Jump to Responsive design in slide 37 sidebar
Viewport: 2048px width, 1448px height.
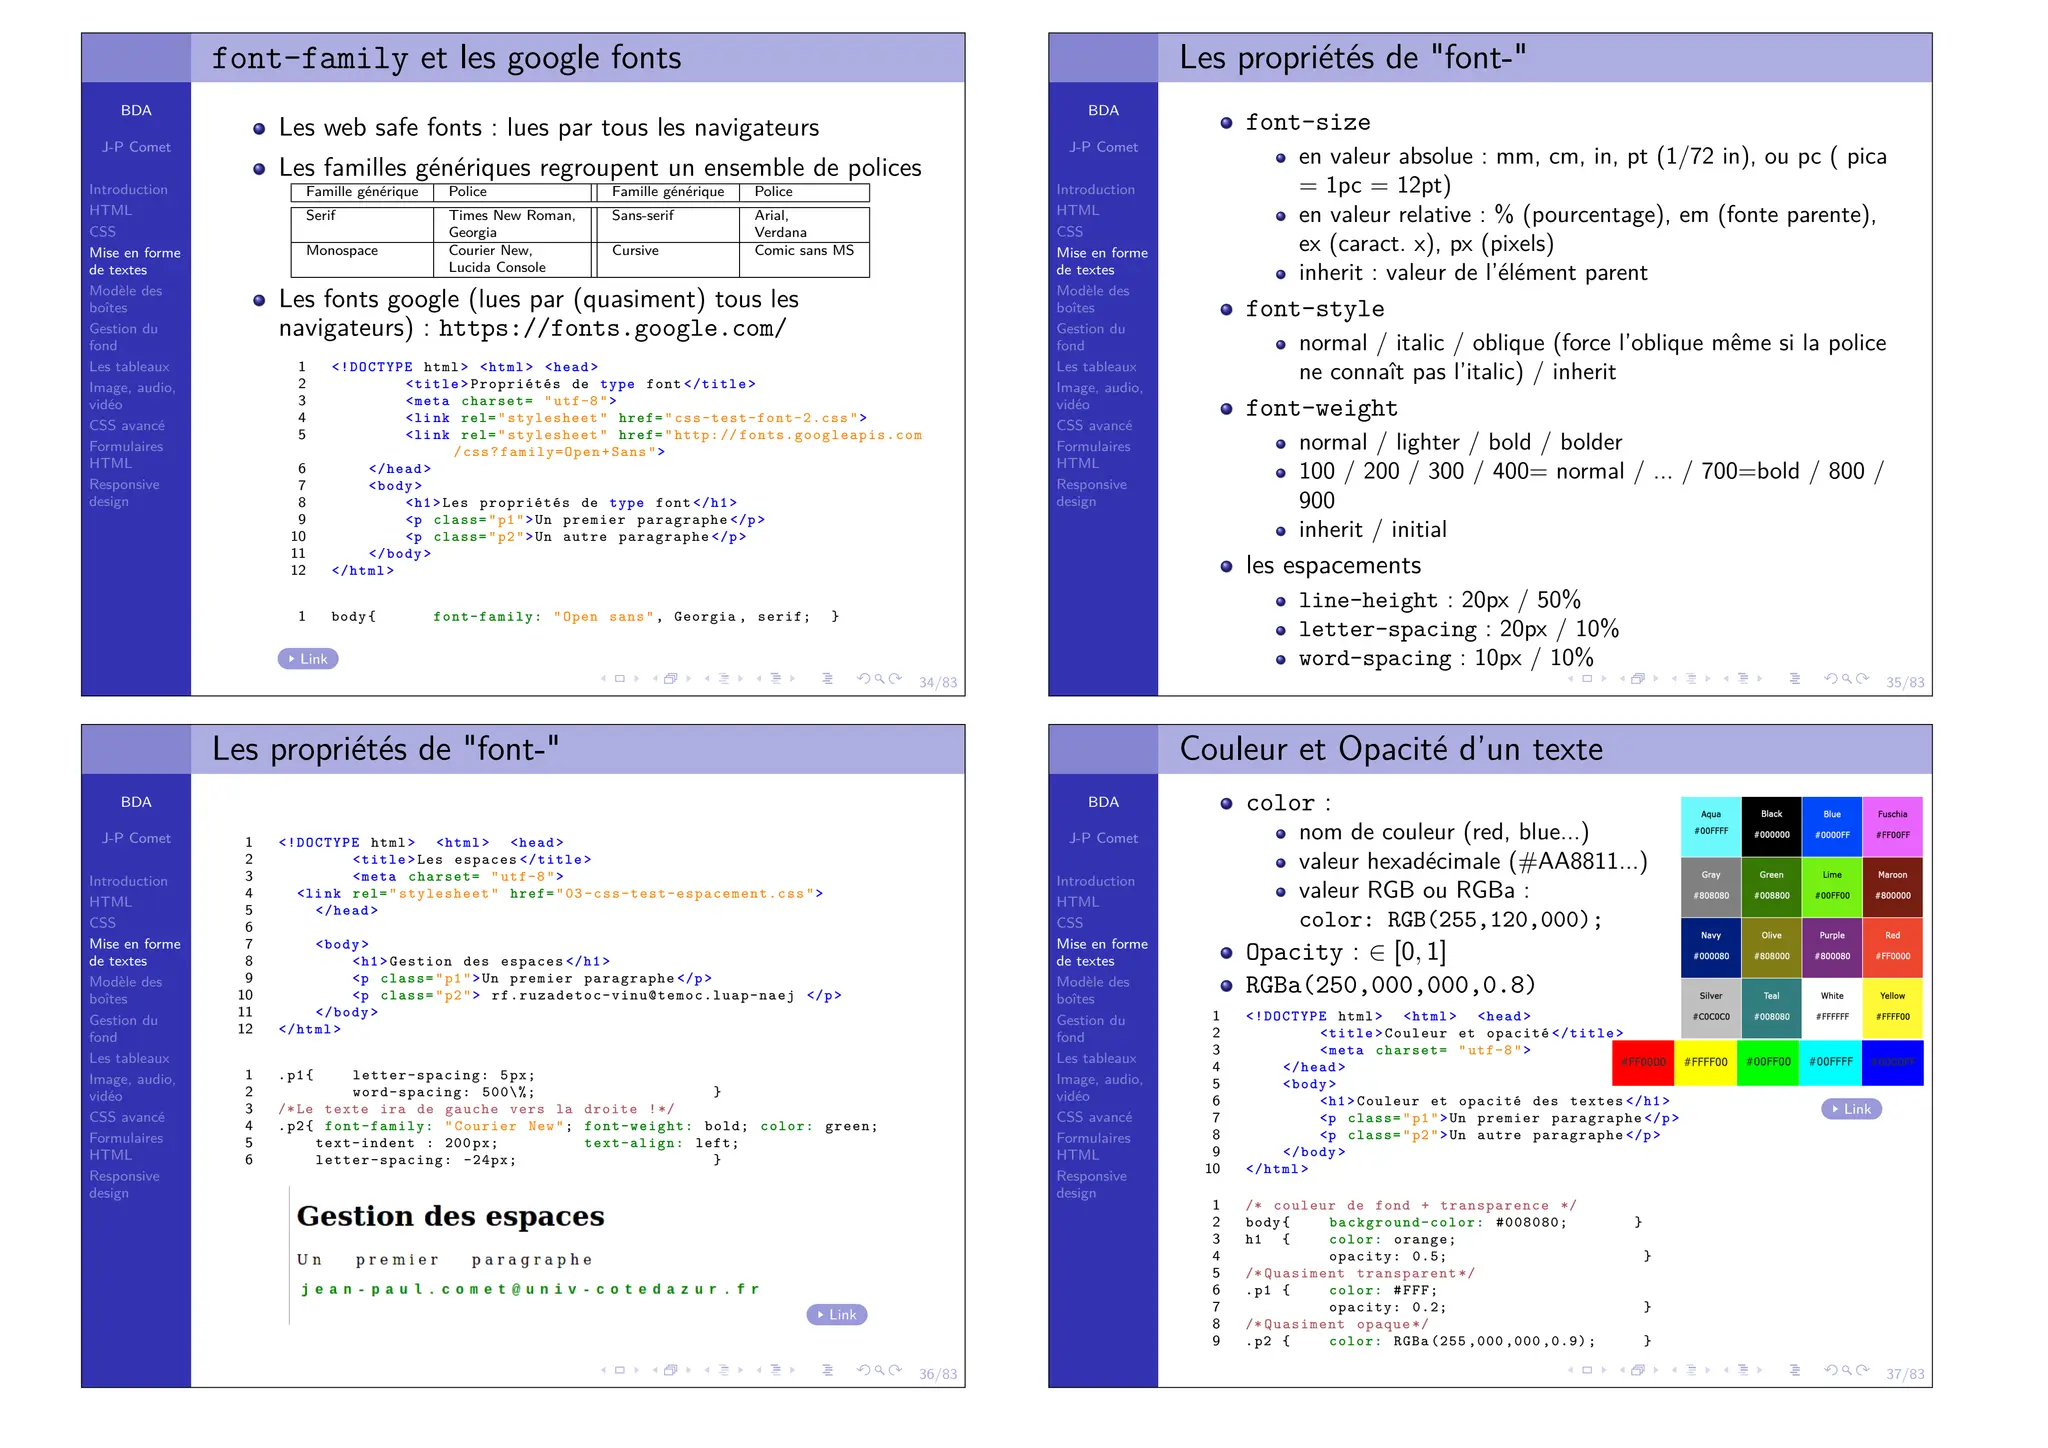pos(1091,1185)
